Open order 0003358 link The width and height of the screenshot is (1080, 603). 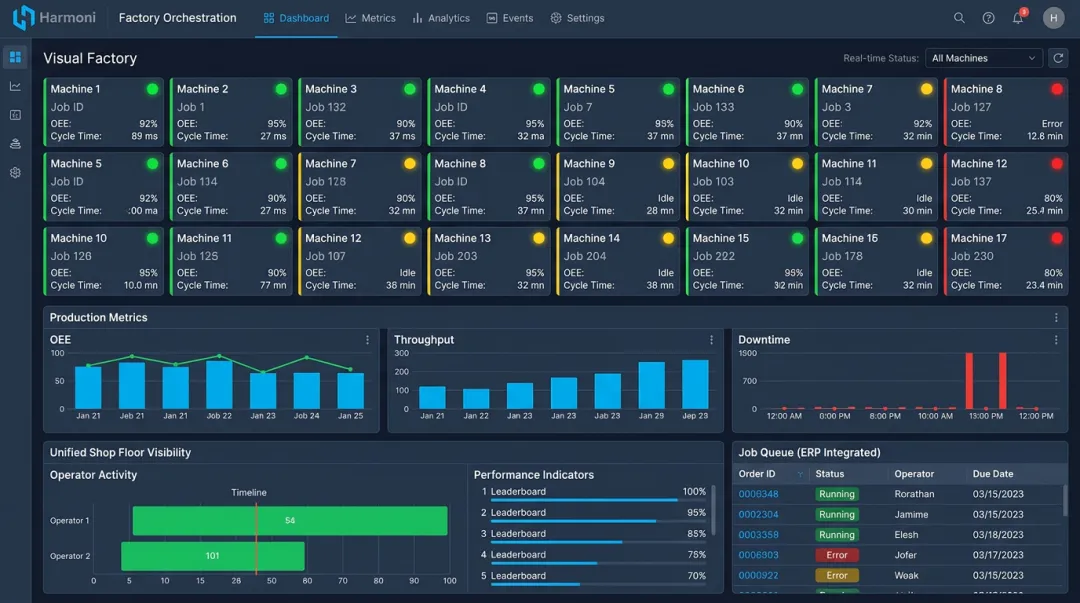pyautogui.click(x=758, y=535)
